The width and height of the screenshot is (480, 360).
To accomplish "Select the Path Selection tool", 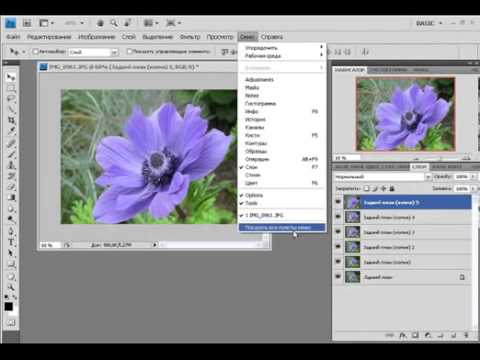I will pyautogui.click(x=11, y=253).
